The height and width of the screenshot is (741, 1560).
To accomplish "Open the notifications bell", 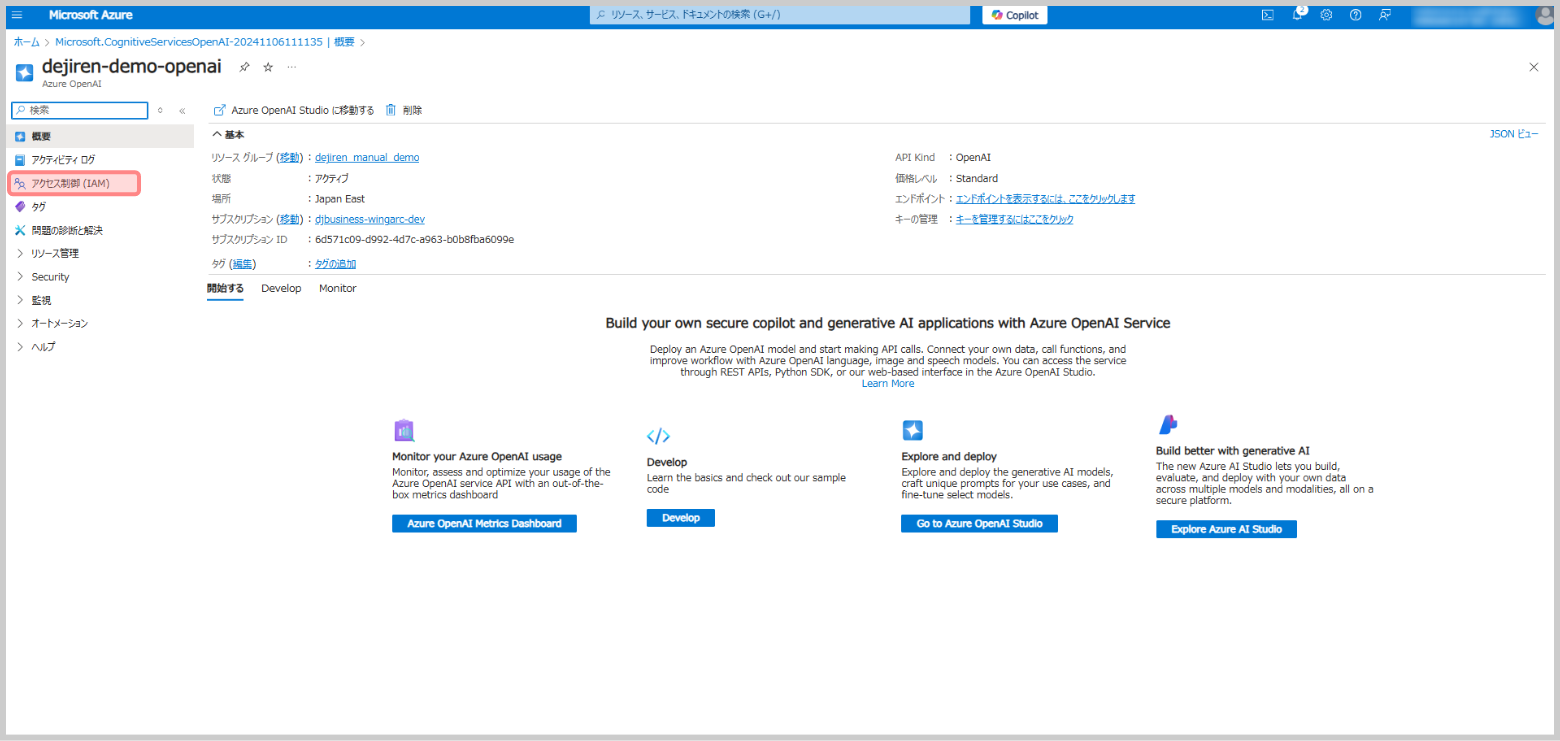I will tap(1297, 15).
